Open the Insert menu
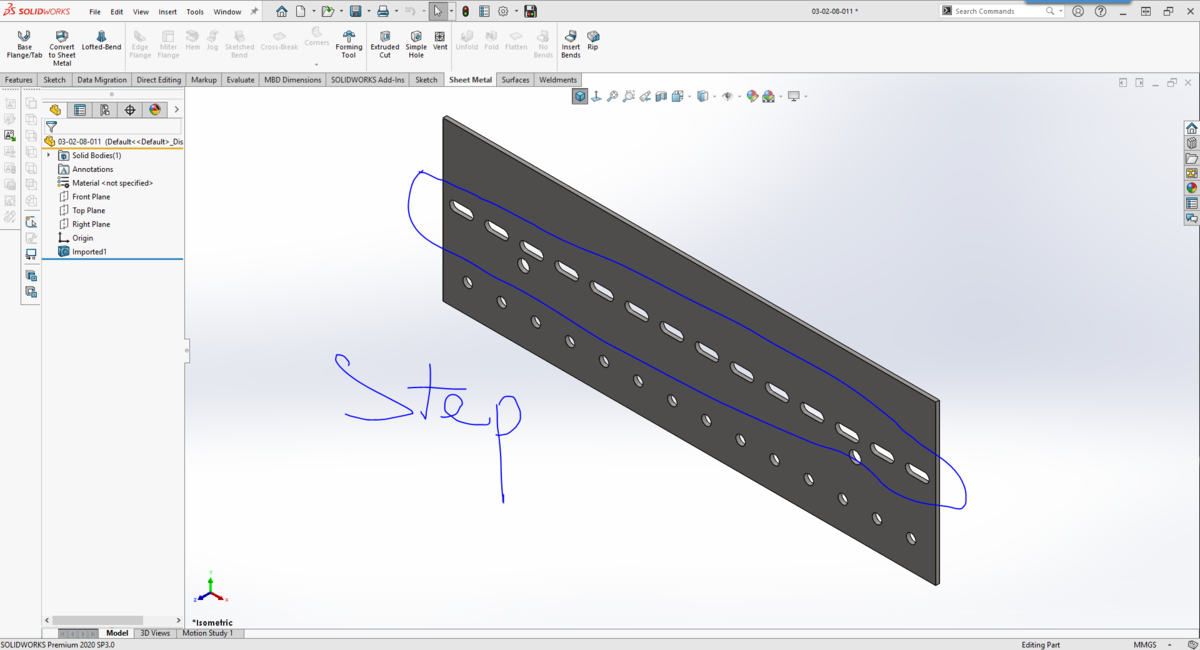 (167, 12)
